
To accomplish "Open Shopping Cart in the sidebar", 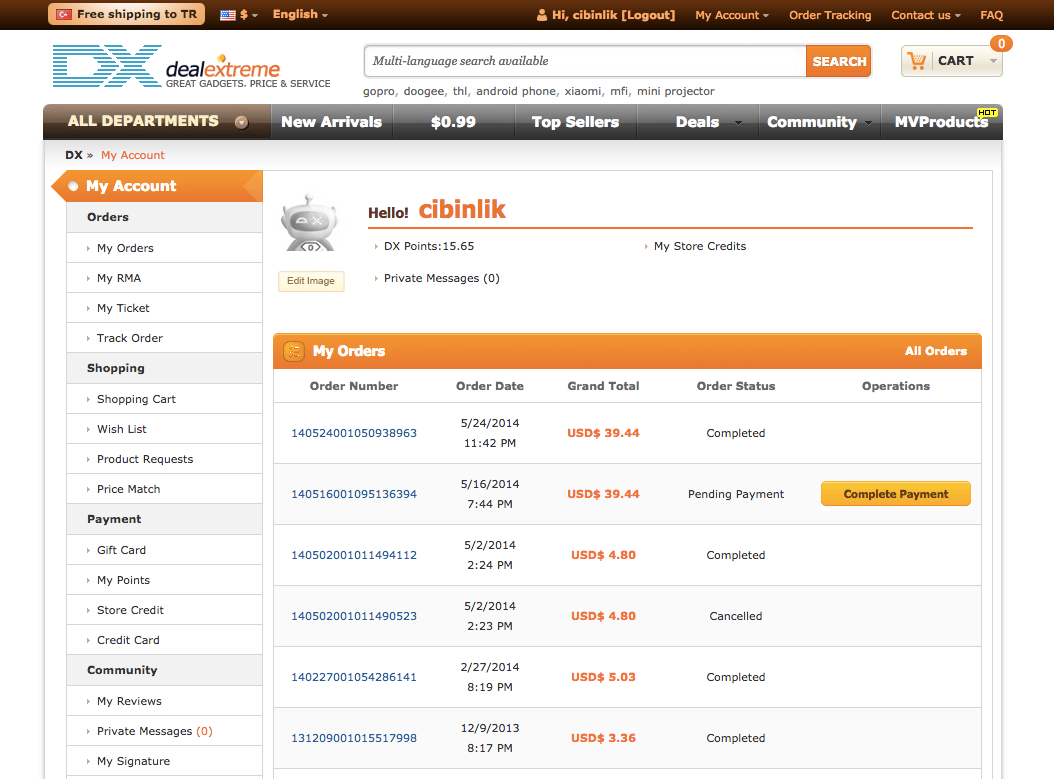I will (136, 399).
